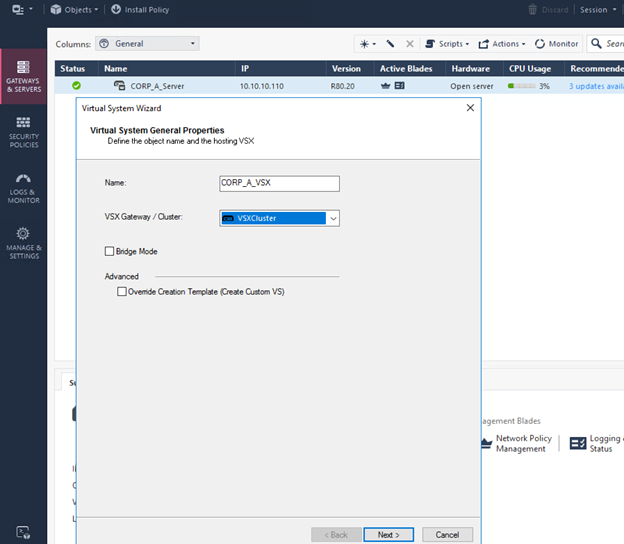This screenshot has width=624, height=544.
Task: Open the 3 updates available link
Action: coord(596,86)
